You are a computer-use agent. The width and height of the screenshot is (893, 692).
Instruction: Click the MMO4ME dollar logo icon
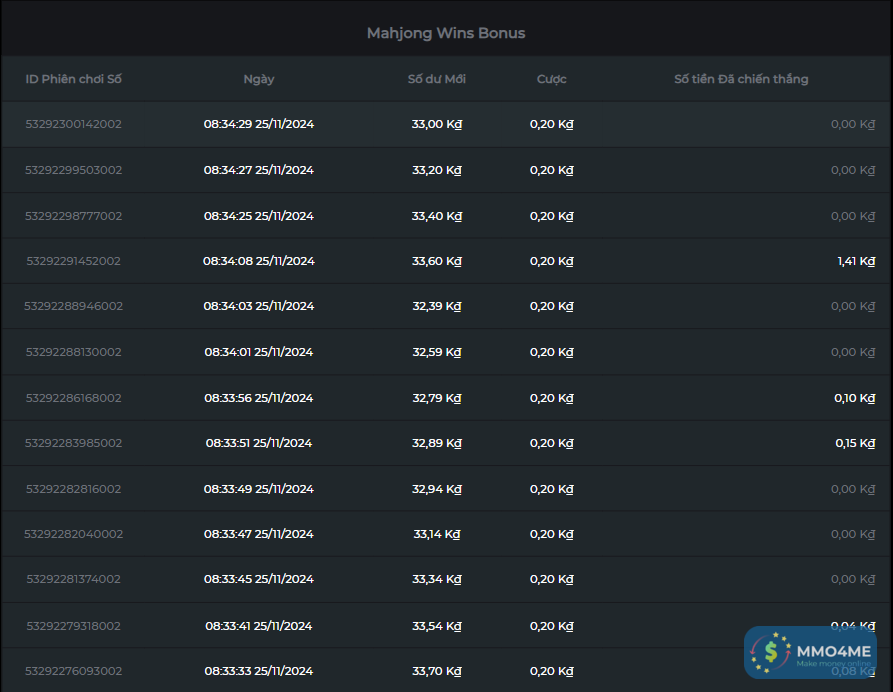pyautogui.click(x=771, y=652)
